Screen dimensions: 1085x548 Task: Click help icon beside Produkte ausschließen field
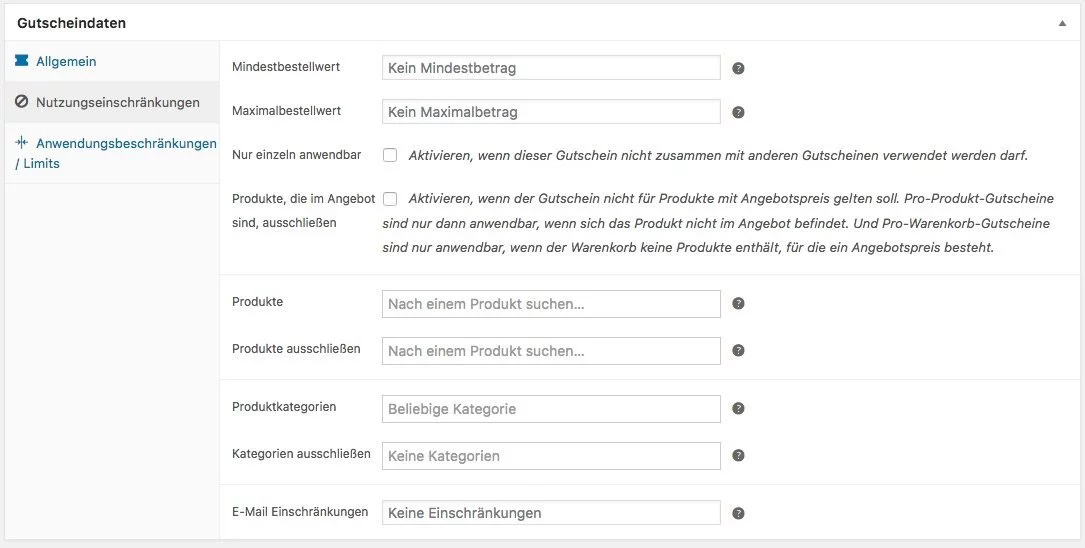[738, 350]
